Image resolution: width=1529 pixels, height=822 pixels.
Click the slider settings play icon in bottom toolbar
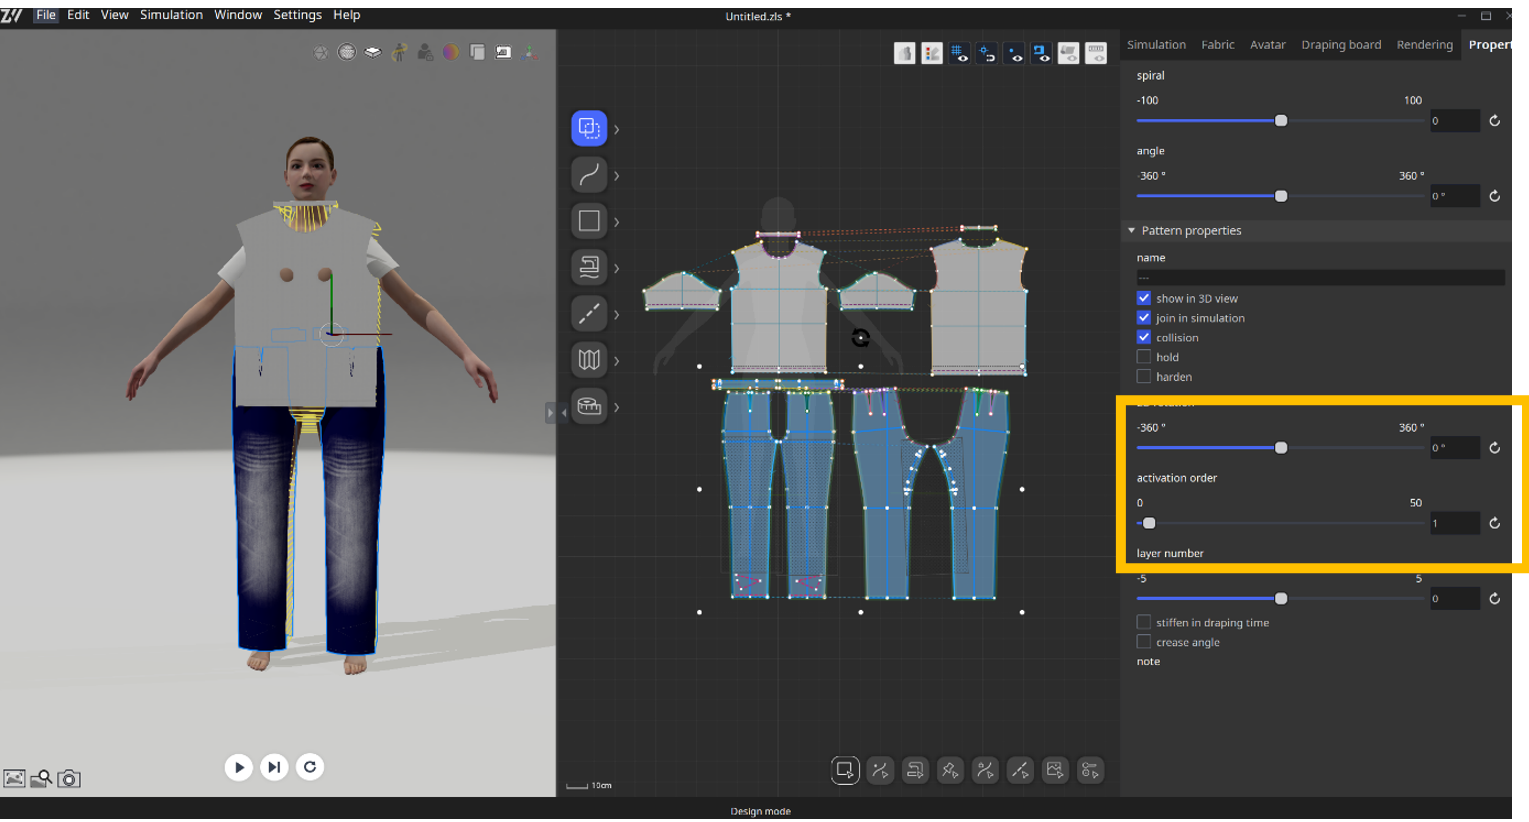pyautogui.click(x=1090, y=770)
